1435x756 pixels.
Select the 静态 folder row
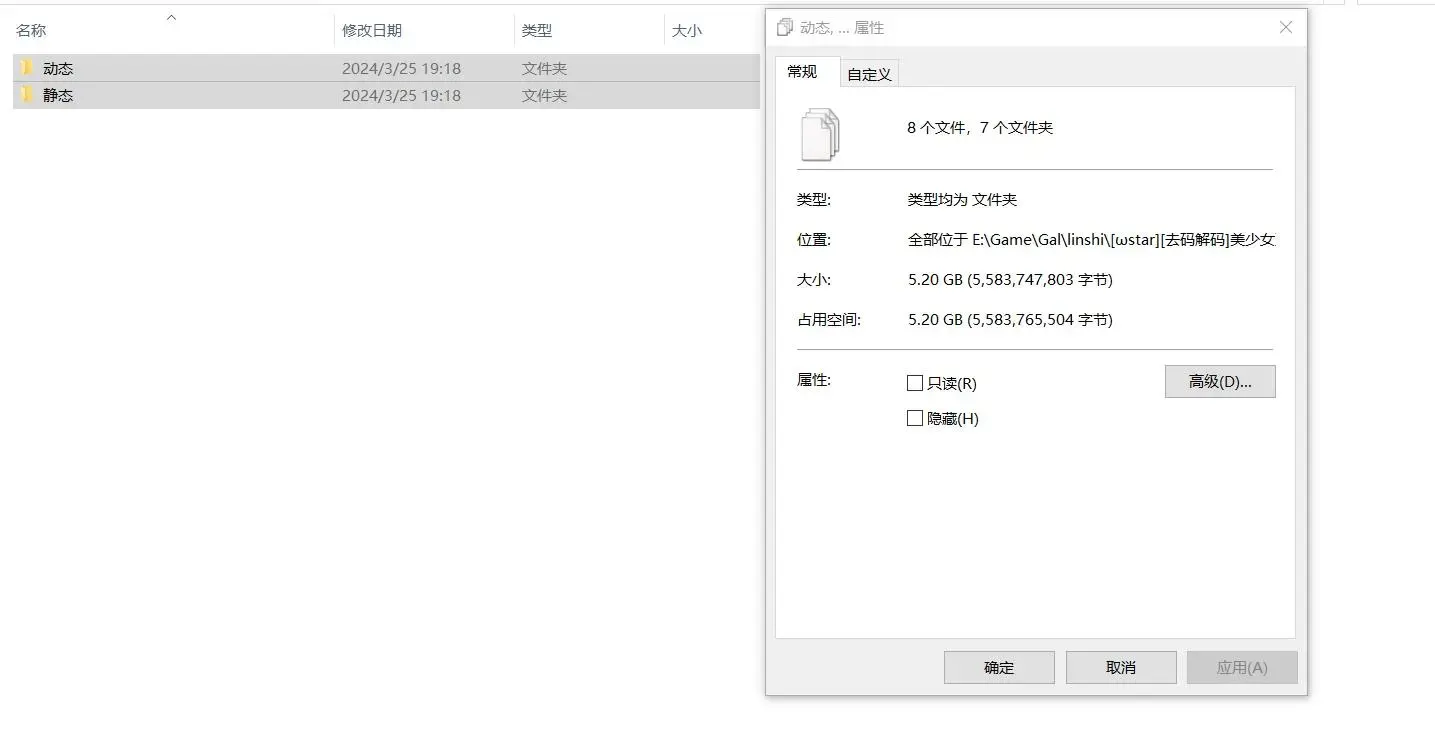click(386, 95)
